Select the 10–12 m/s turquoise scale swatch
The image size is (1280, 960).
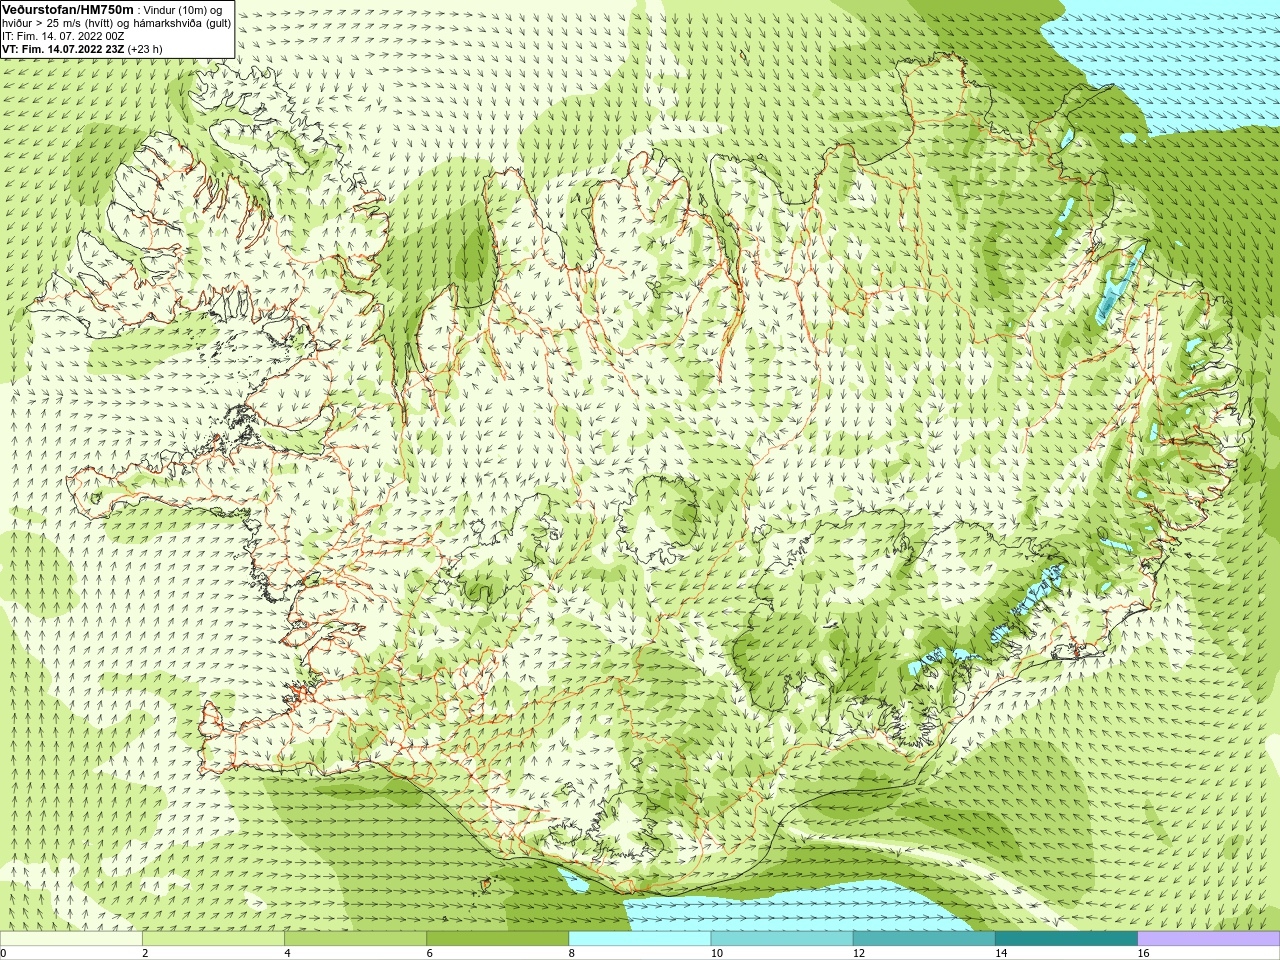click(x=782, y=938)
